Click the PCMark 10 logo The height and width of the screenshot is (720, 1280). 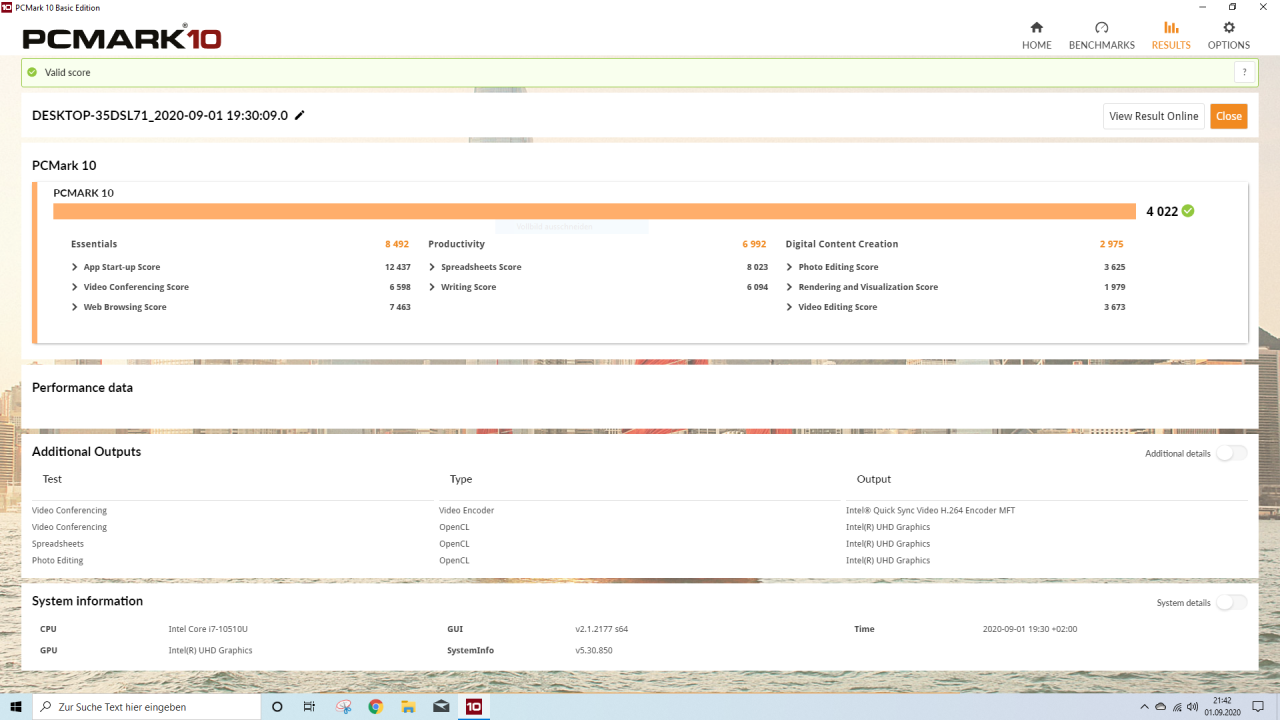click(x=122, y=38)
